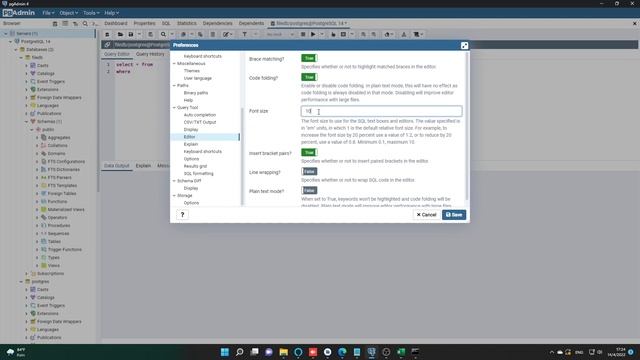Open the execute options dropdown arrow

pyautogui.click(x=322, y=34)
